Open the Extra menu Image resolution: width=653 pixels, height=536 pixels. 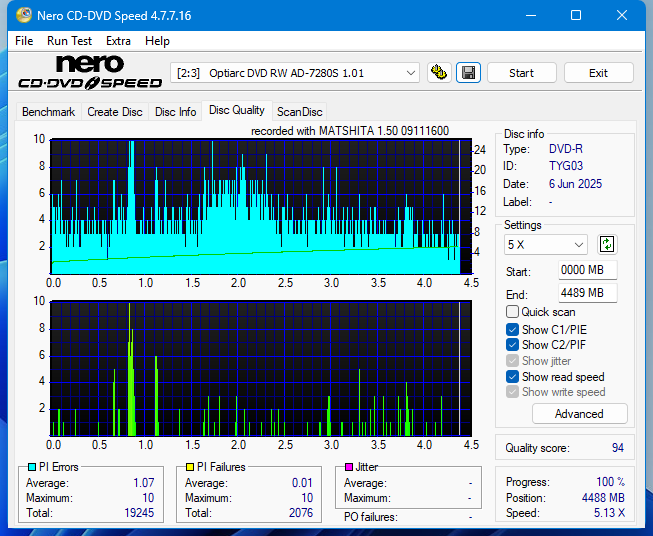coord(118,41)
